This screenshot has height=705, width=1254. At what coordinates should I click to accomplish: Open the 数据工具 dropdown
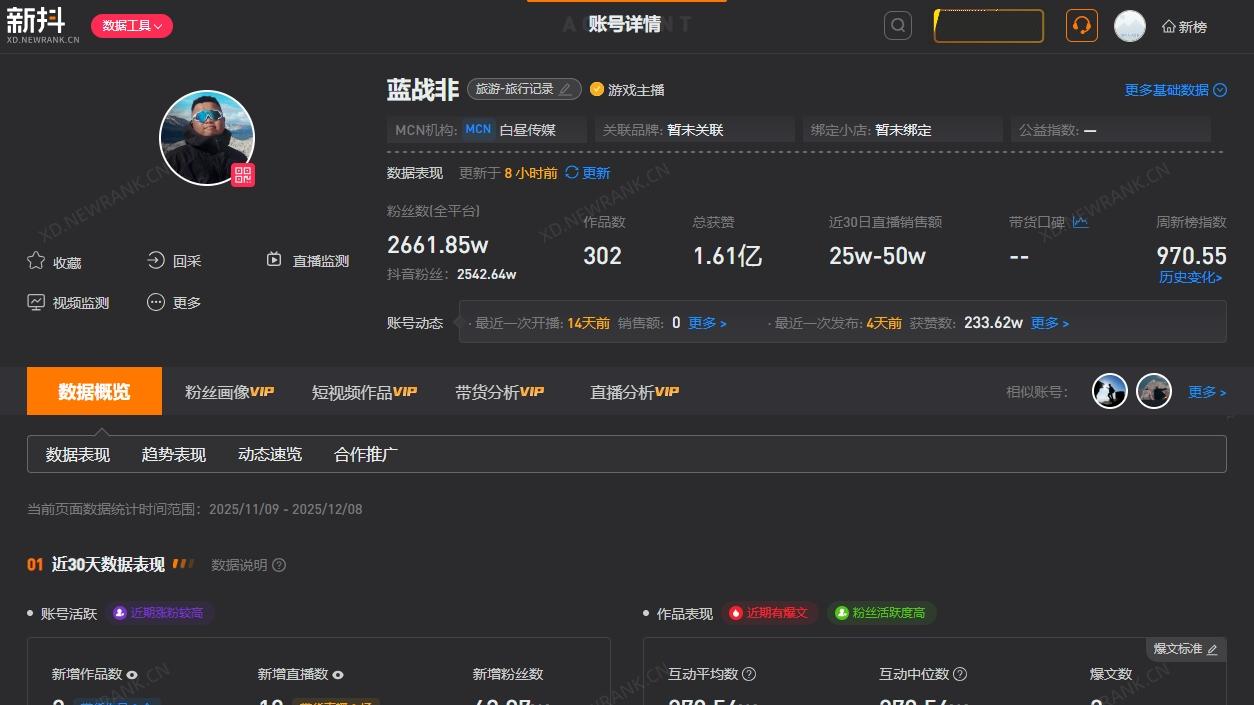[131, 25]
